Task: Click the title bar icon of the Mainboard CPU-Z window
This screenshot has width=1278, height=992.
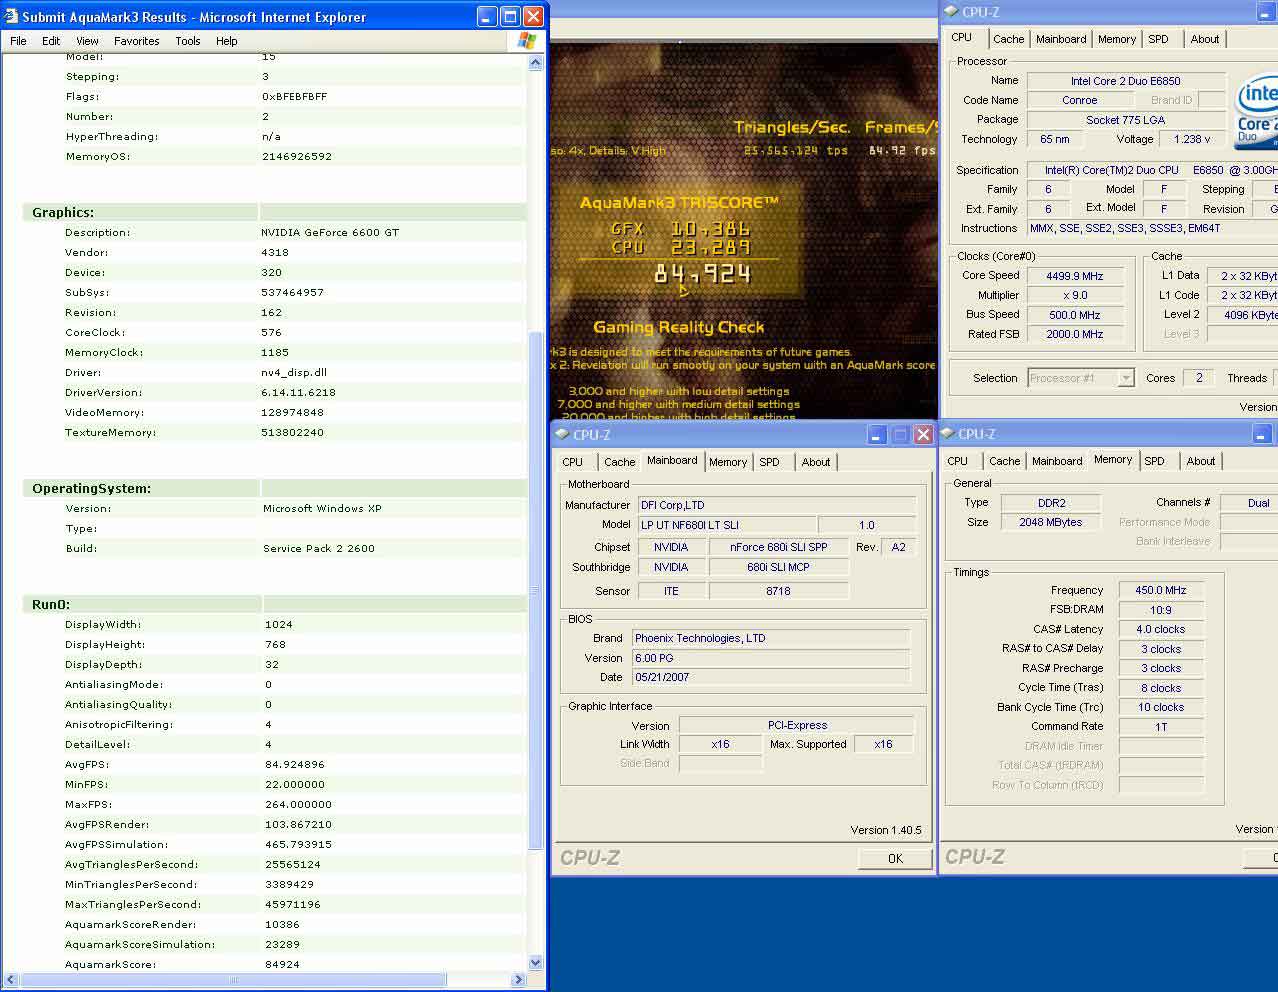Action: pos(561,435)
